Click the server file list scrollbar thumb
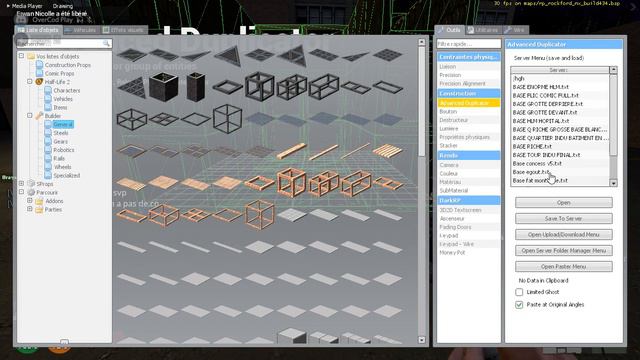Image resolution: width=640 pixels, height=360 pixels. click(x=613, y=115)
